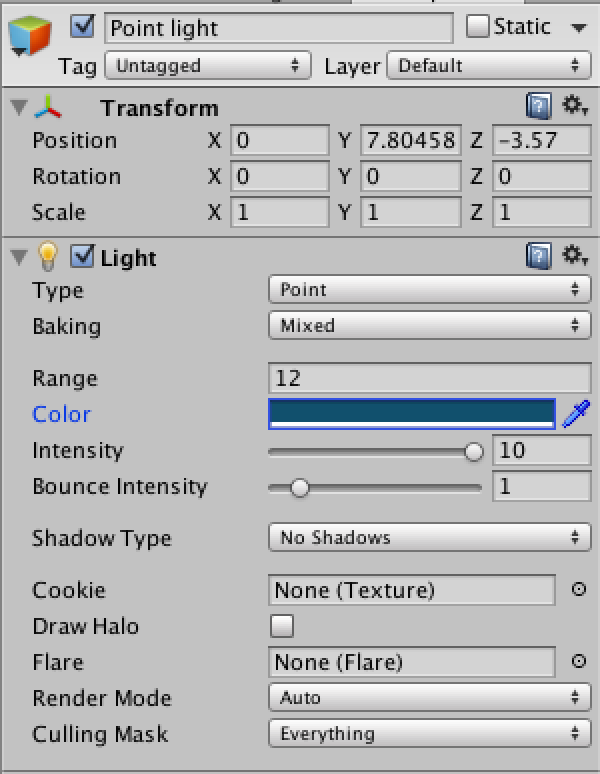Open the light Type dropdown
Viewport: 600px width, 774px height.
pos(430,289)
